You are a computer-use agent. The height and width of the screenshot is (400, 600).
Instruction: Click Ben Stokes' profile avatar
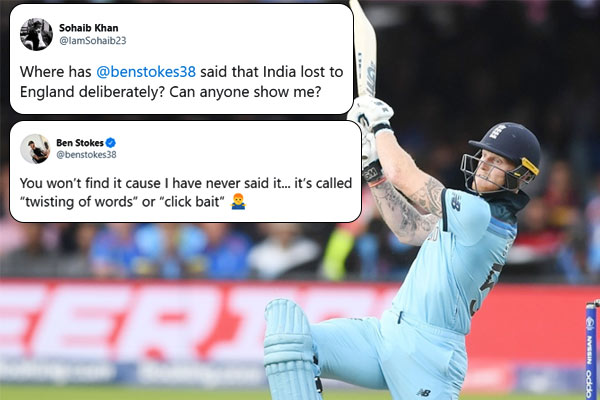(x=35, y=149)
